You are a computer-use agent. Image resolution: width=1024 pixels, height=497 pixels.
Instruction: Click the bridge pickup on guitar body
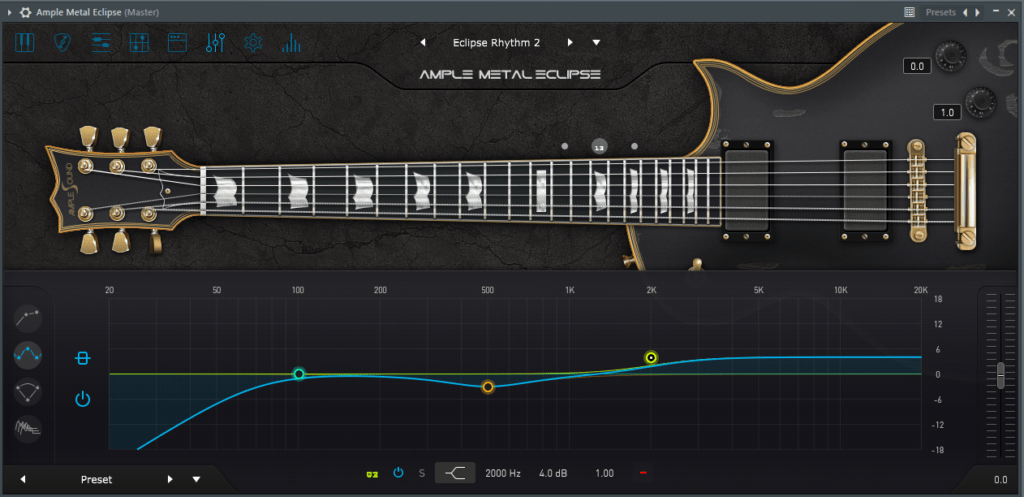865,191
